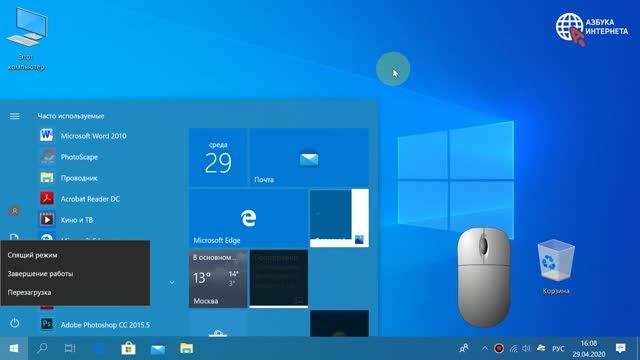The height and width of the screenshot is (360, 640).
Task: Open taskbar search magnifier
Action: click(42, 348)
